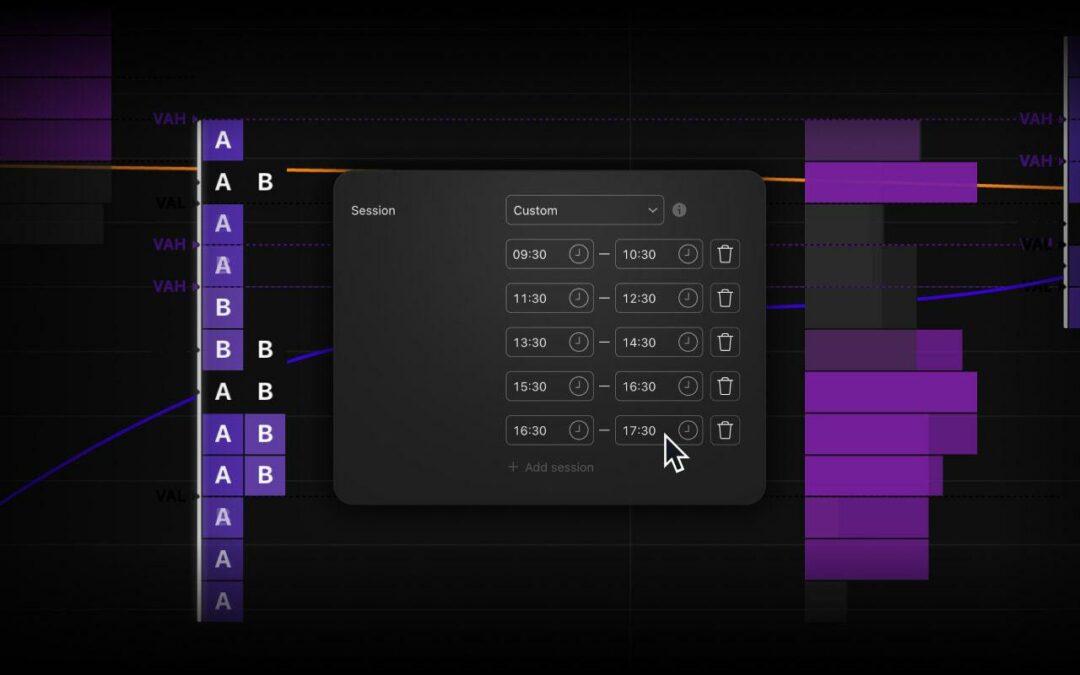Viewport: 1080px width, 675px height.
Task: Click the top A block in TPO profile
Action: (x=222, y=141)
